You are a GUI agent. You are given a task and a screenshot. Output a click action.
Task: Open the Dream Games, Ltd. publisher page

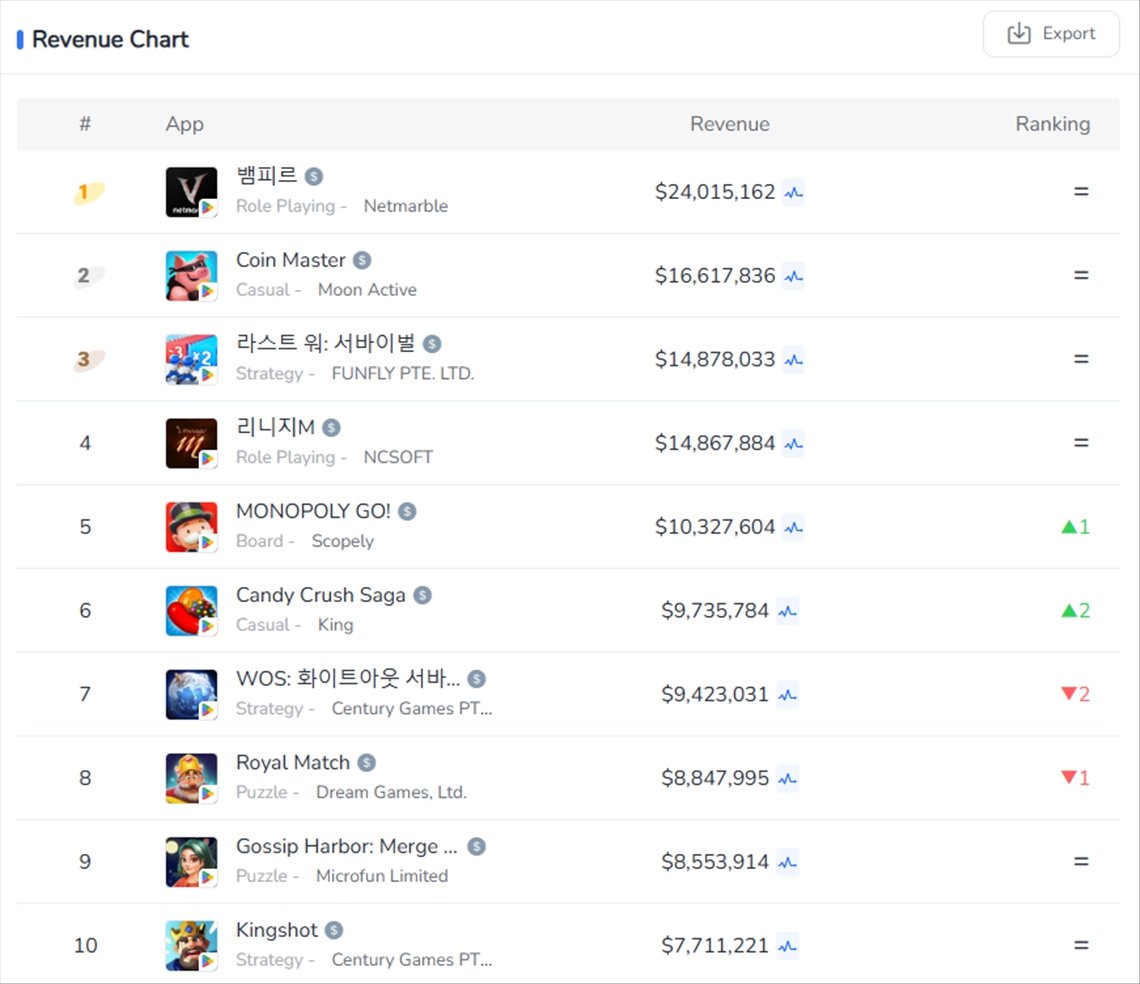coord(391,792)
